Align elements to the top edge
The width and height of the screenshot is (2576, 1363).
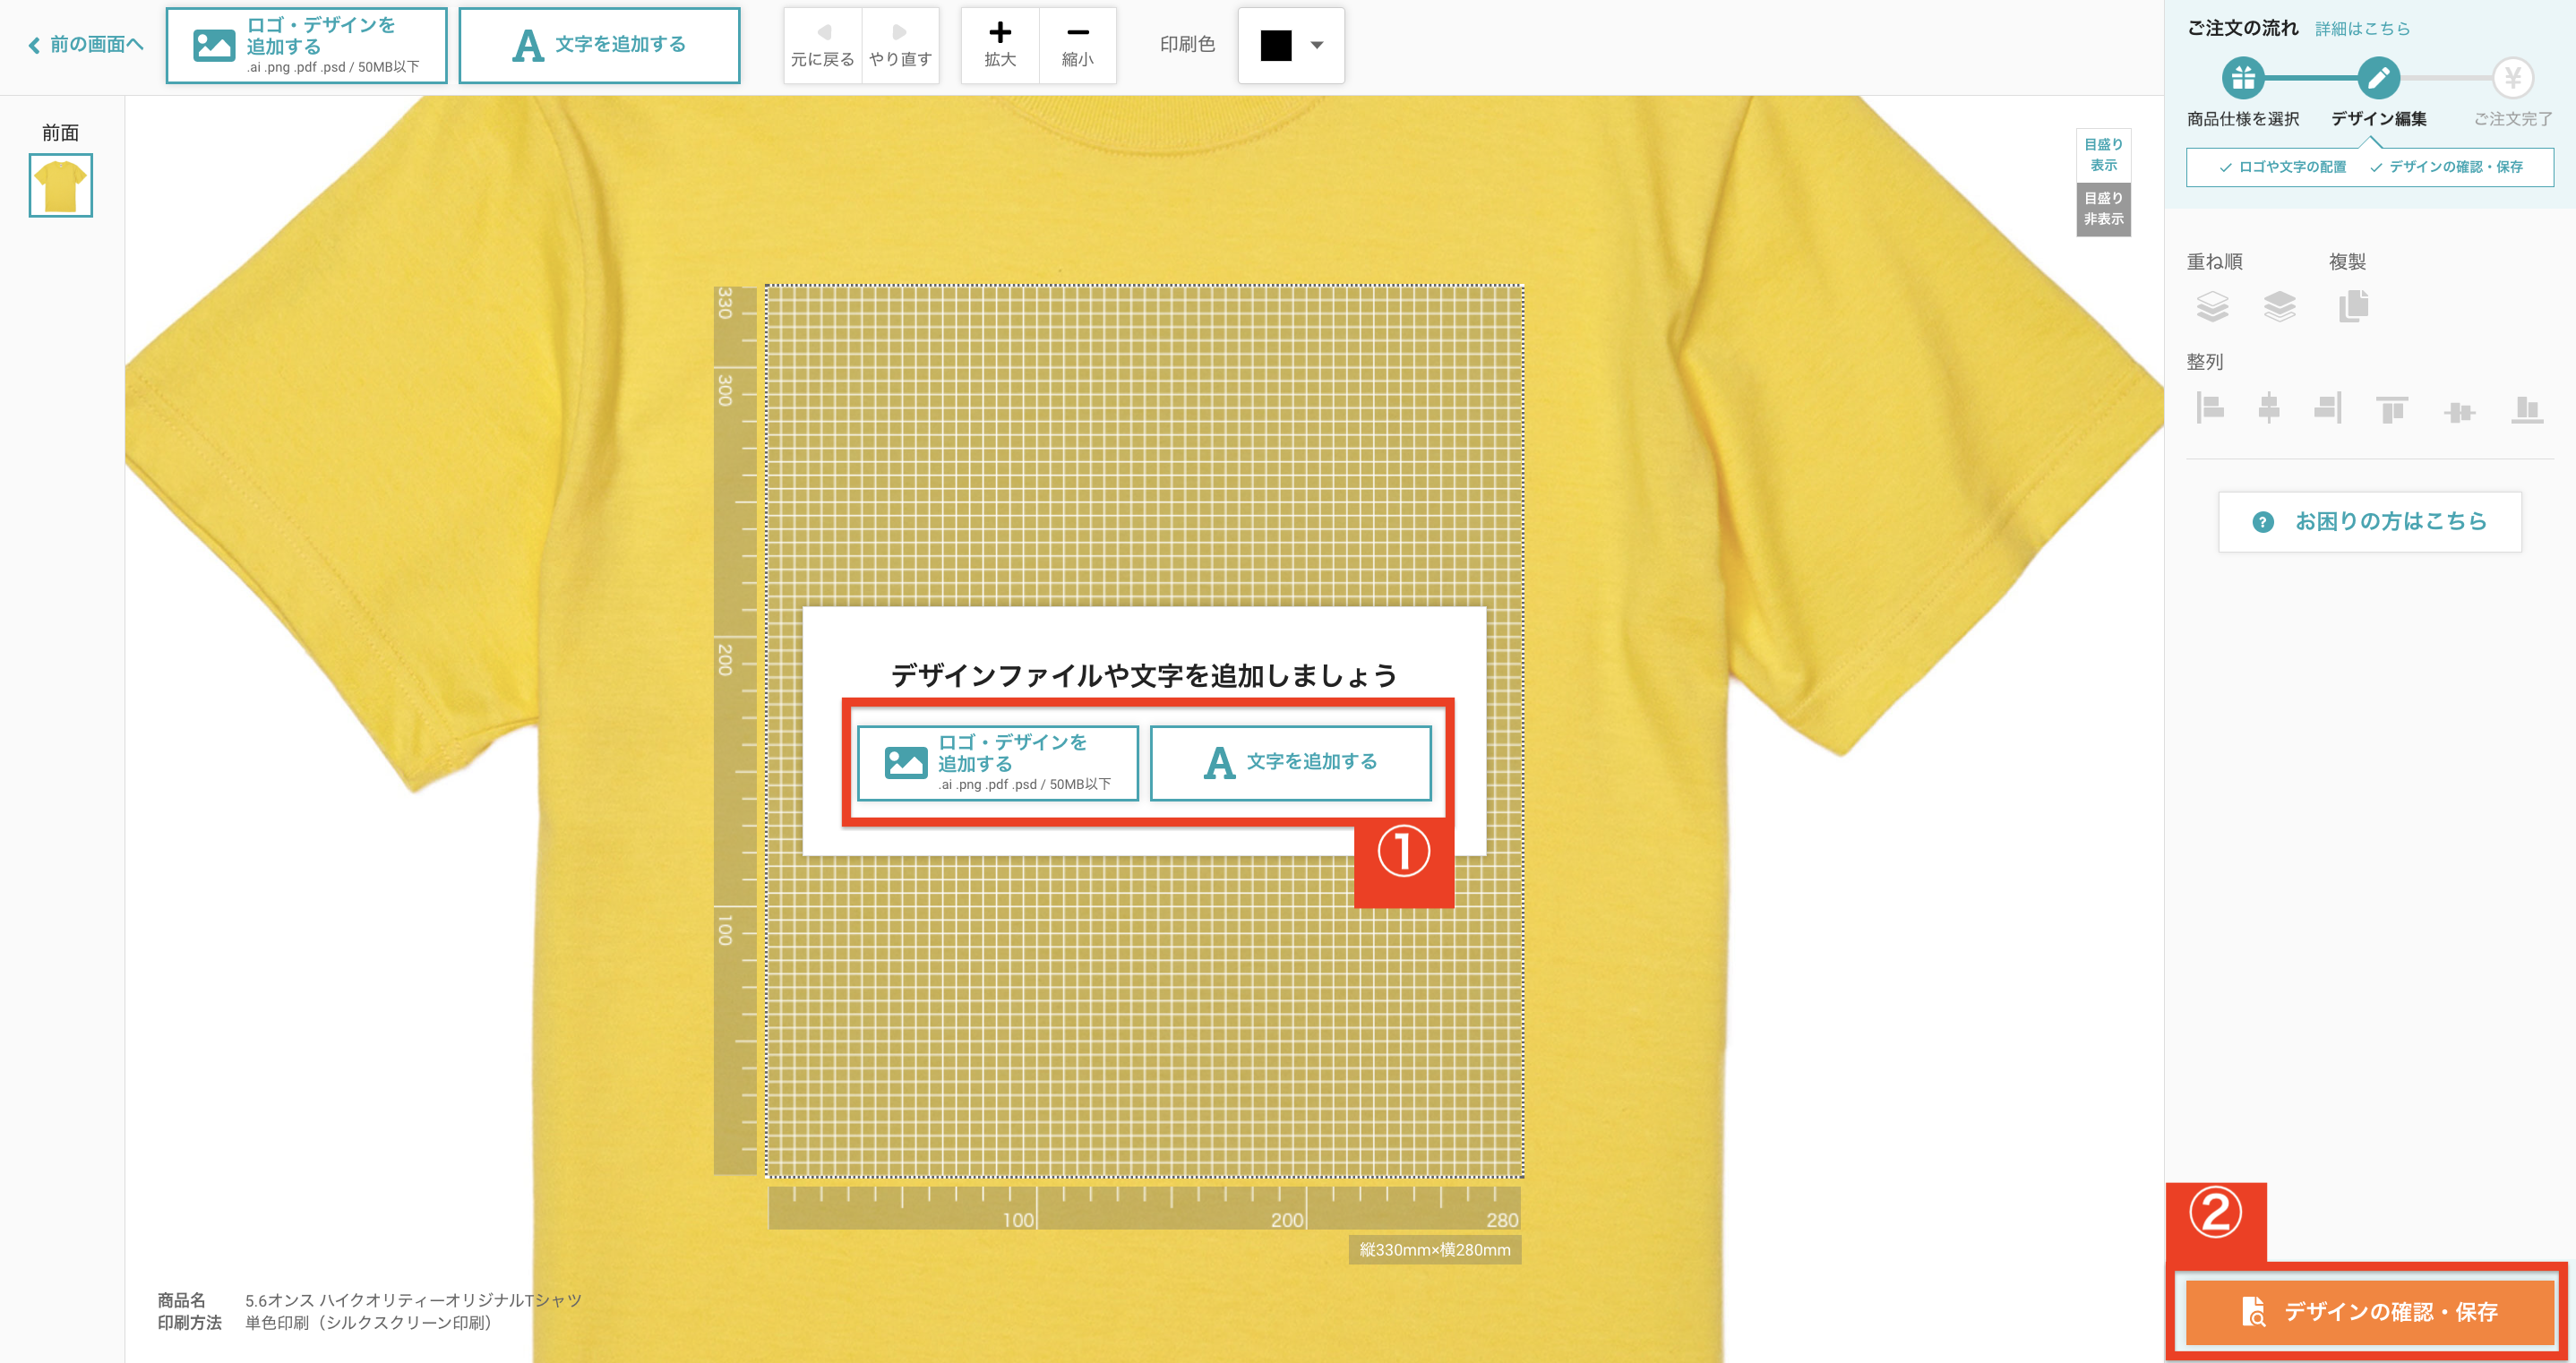pyautogui.click(x=2392, y=408)
